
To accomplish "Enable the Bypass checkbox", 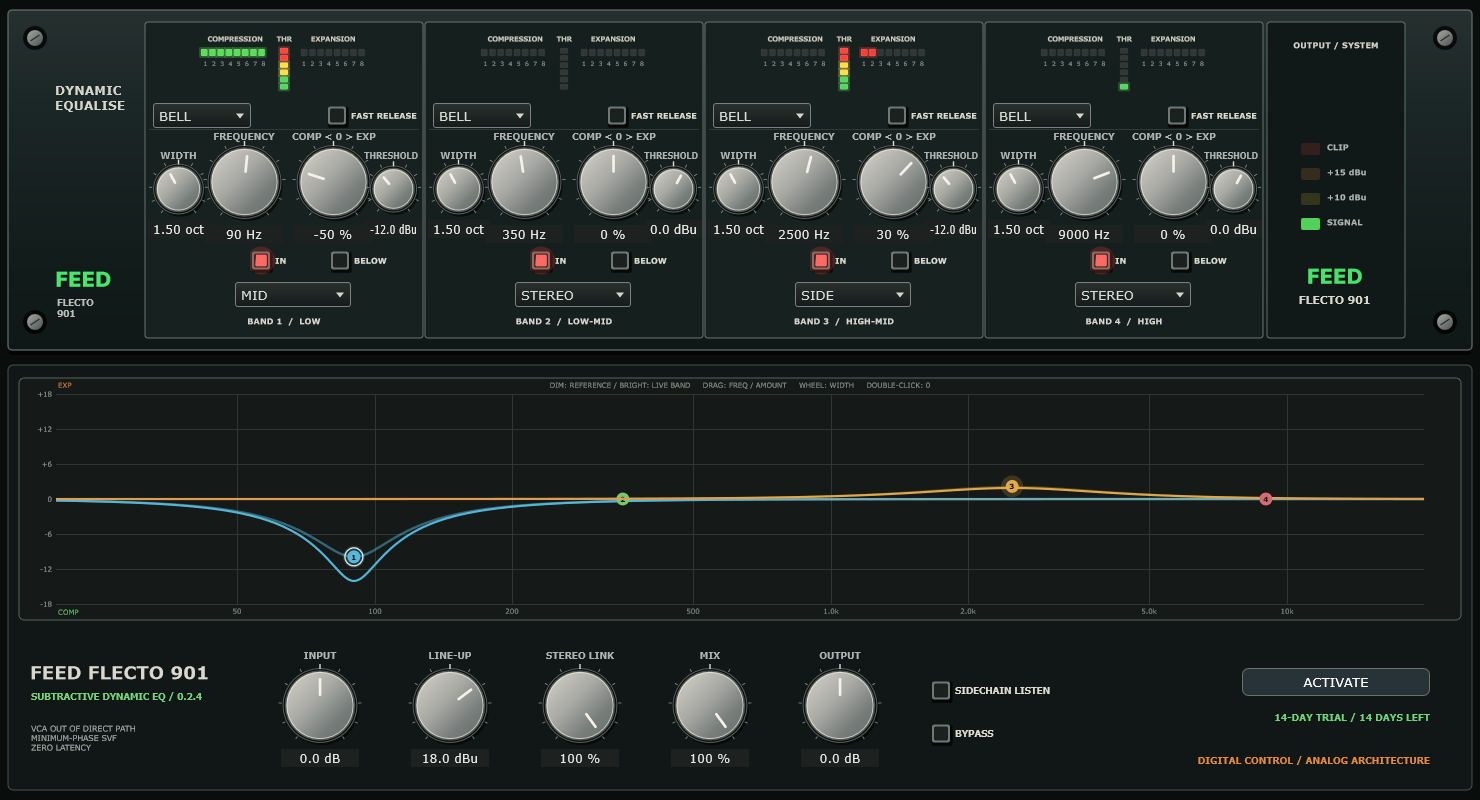I will click(x=941, y=733).
